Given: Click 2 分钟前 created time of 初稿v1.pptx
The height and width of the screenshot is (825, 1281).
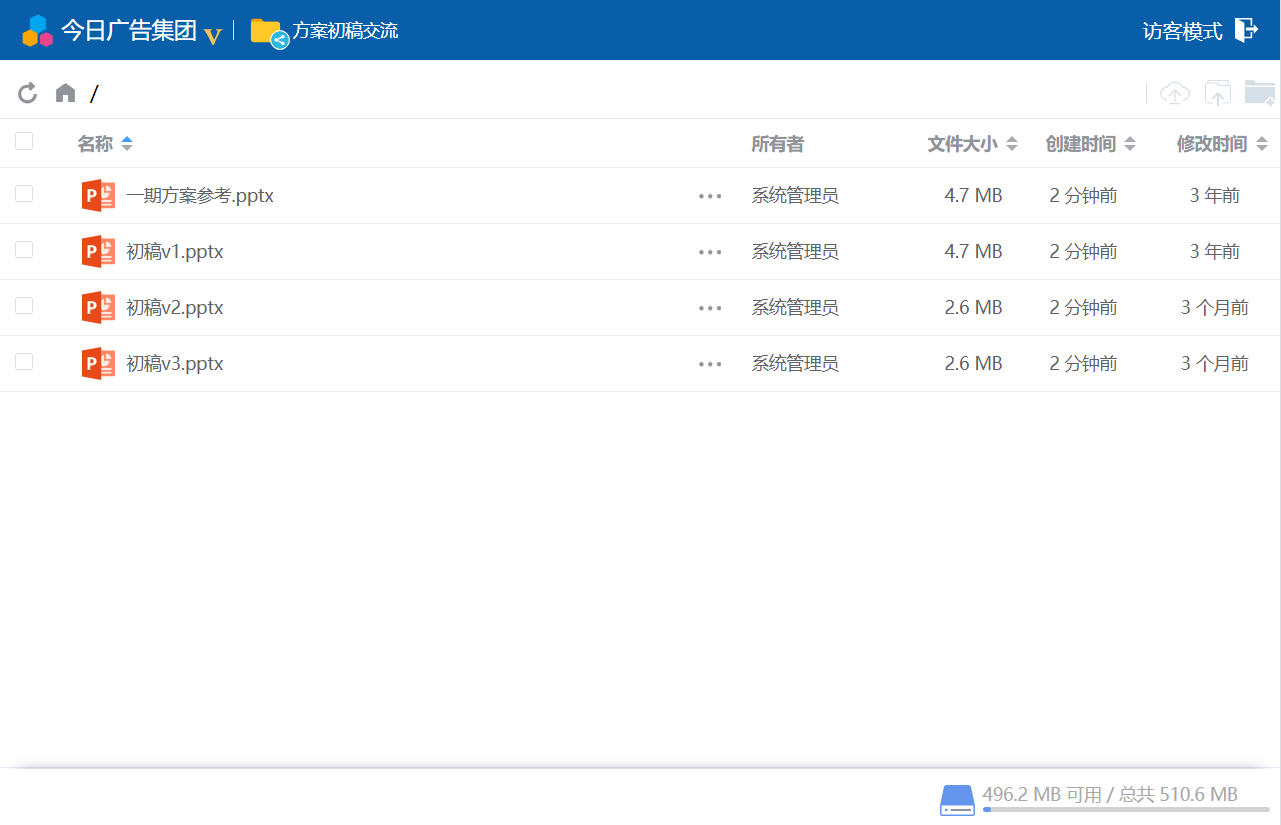Looking at the screenshot, I should tap(1083, 252).
